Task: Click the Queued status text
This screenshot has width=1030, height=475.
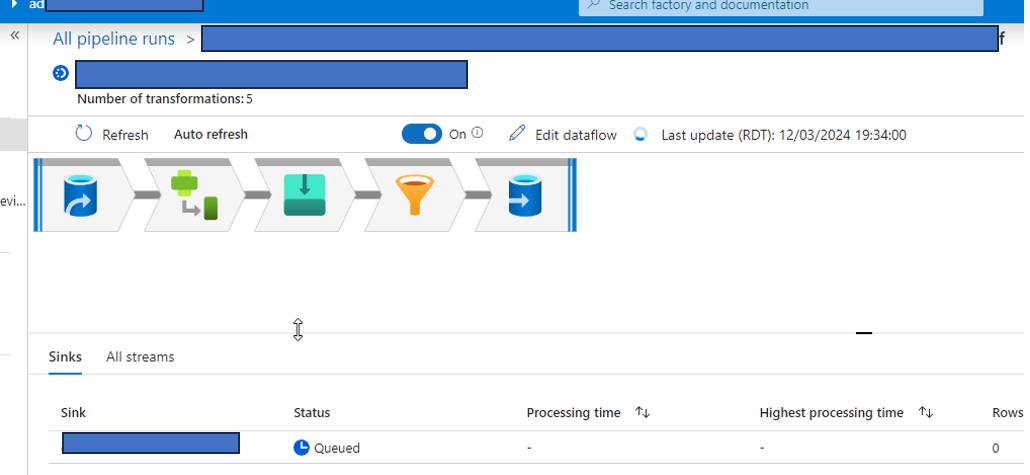Action: [337, 448]
